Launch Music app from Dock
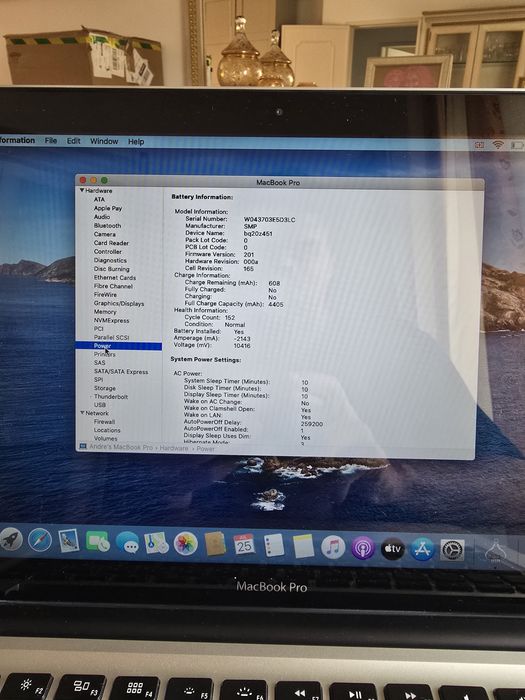Viewport: 525px width, 700px height. click(333, 547)
